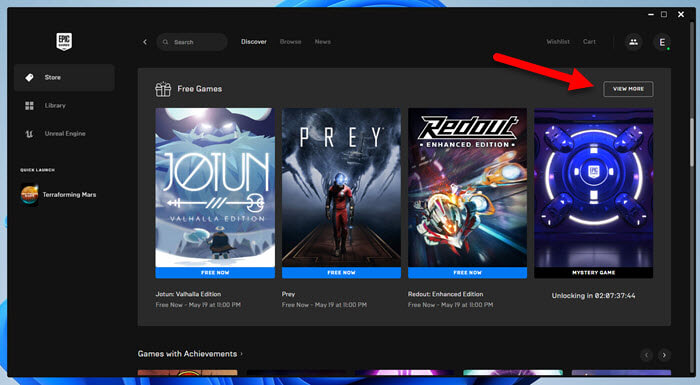The width and height of the screenshot is (700, 385).
Task: Click the Redout: Enhanced Edition title text
Action: click(x=446, y=294)
